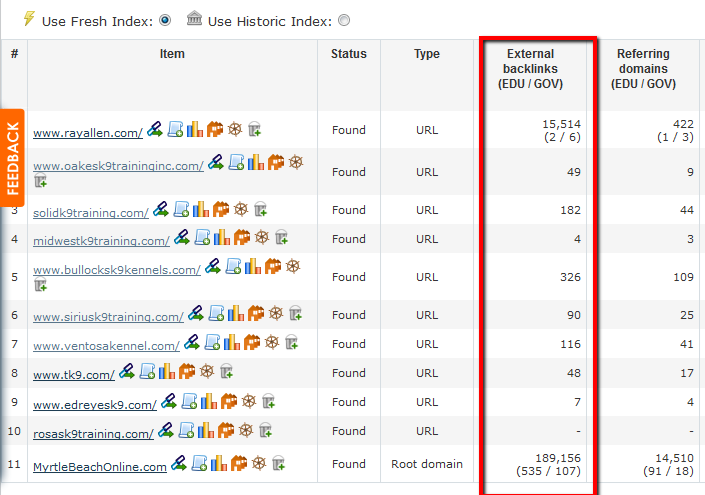Click the 14,510 referring domains value
Viewport: 705px width, 495px height.
tap(674, 458)
